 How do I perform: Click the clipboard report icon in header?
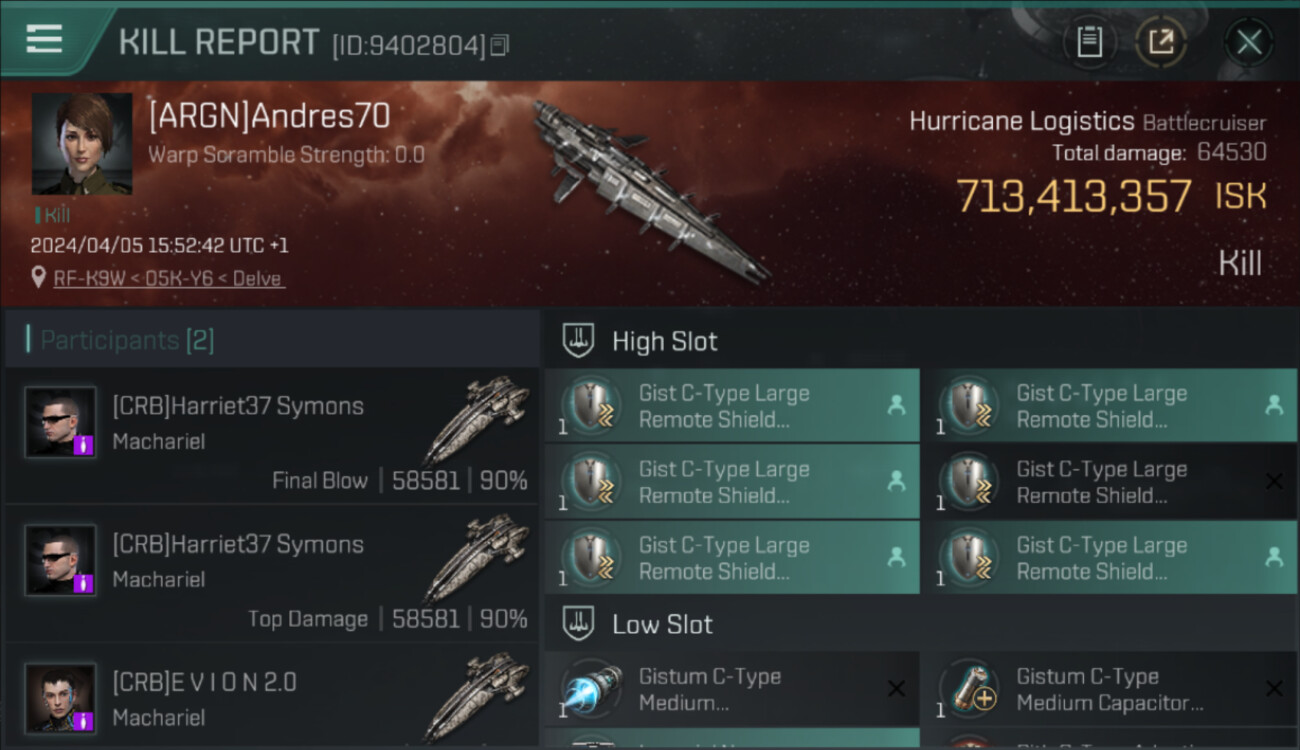click(x=1089, y=42)
